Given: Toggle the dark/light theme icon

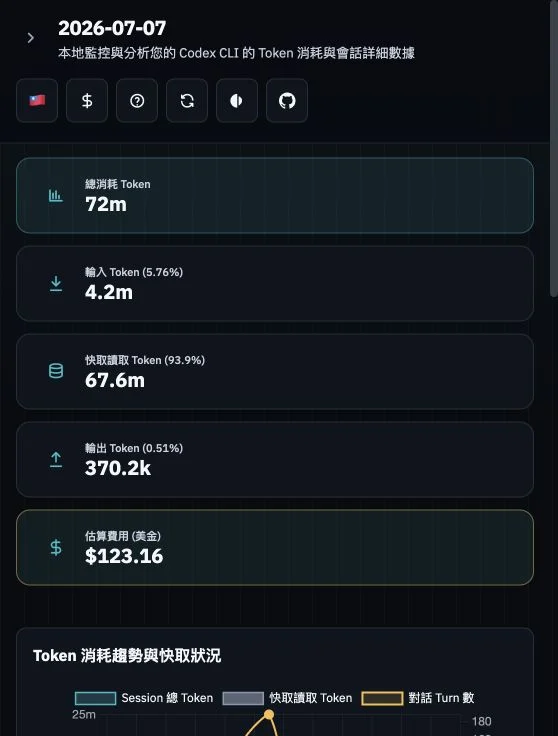Looking at the screenshot, I should click(x=237, y=100).
